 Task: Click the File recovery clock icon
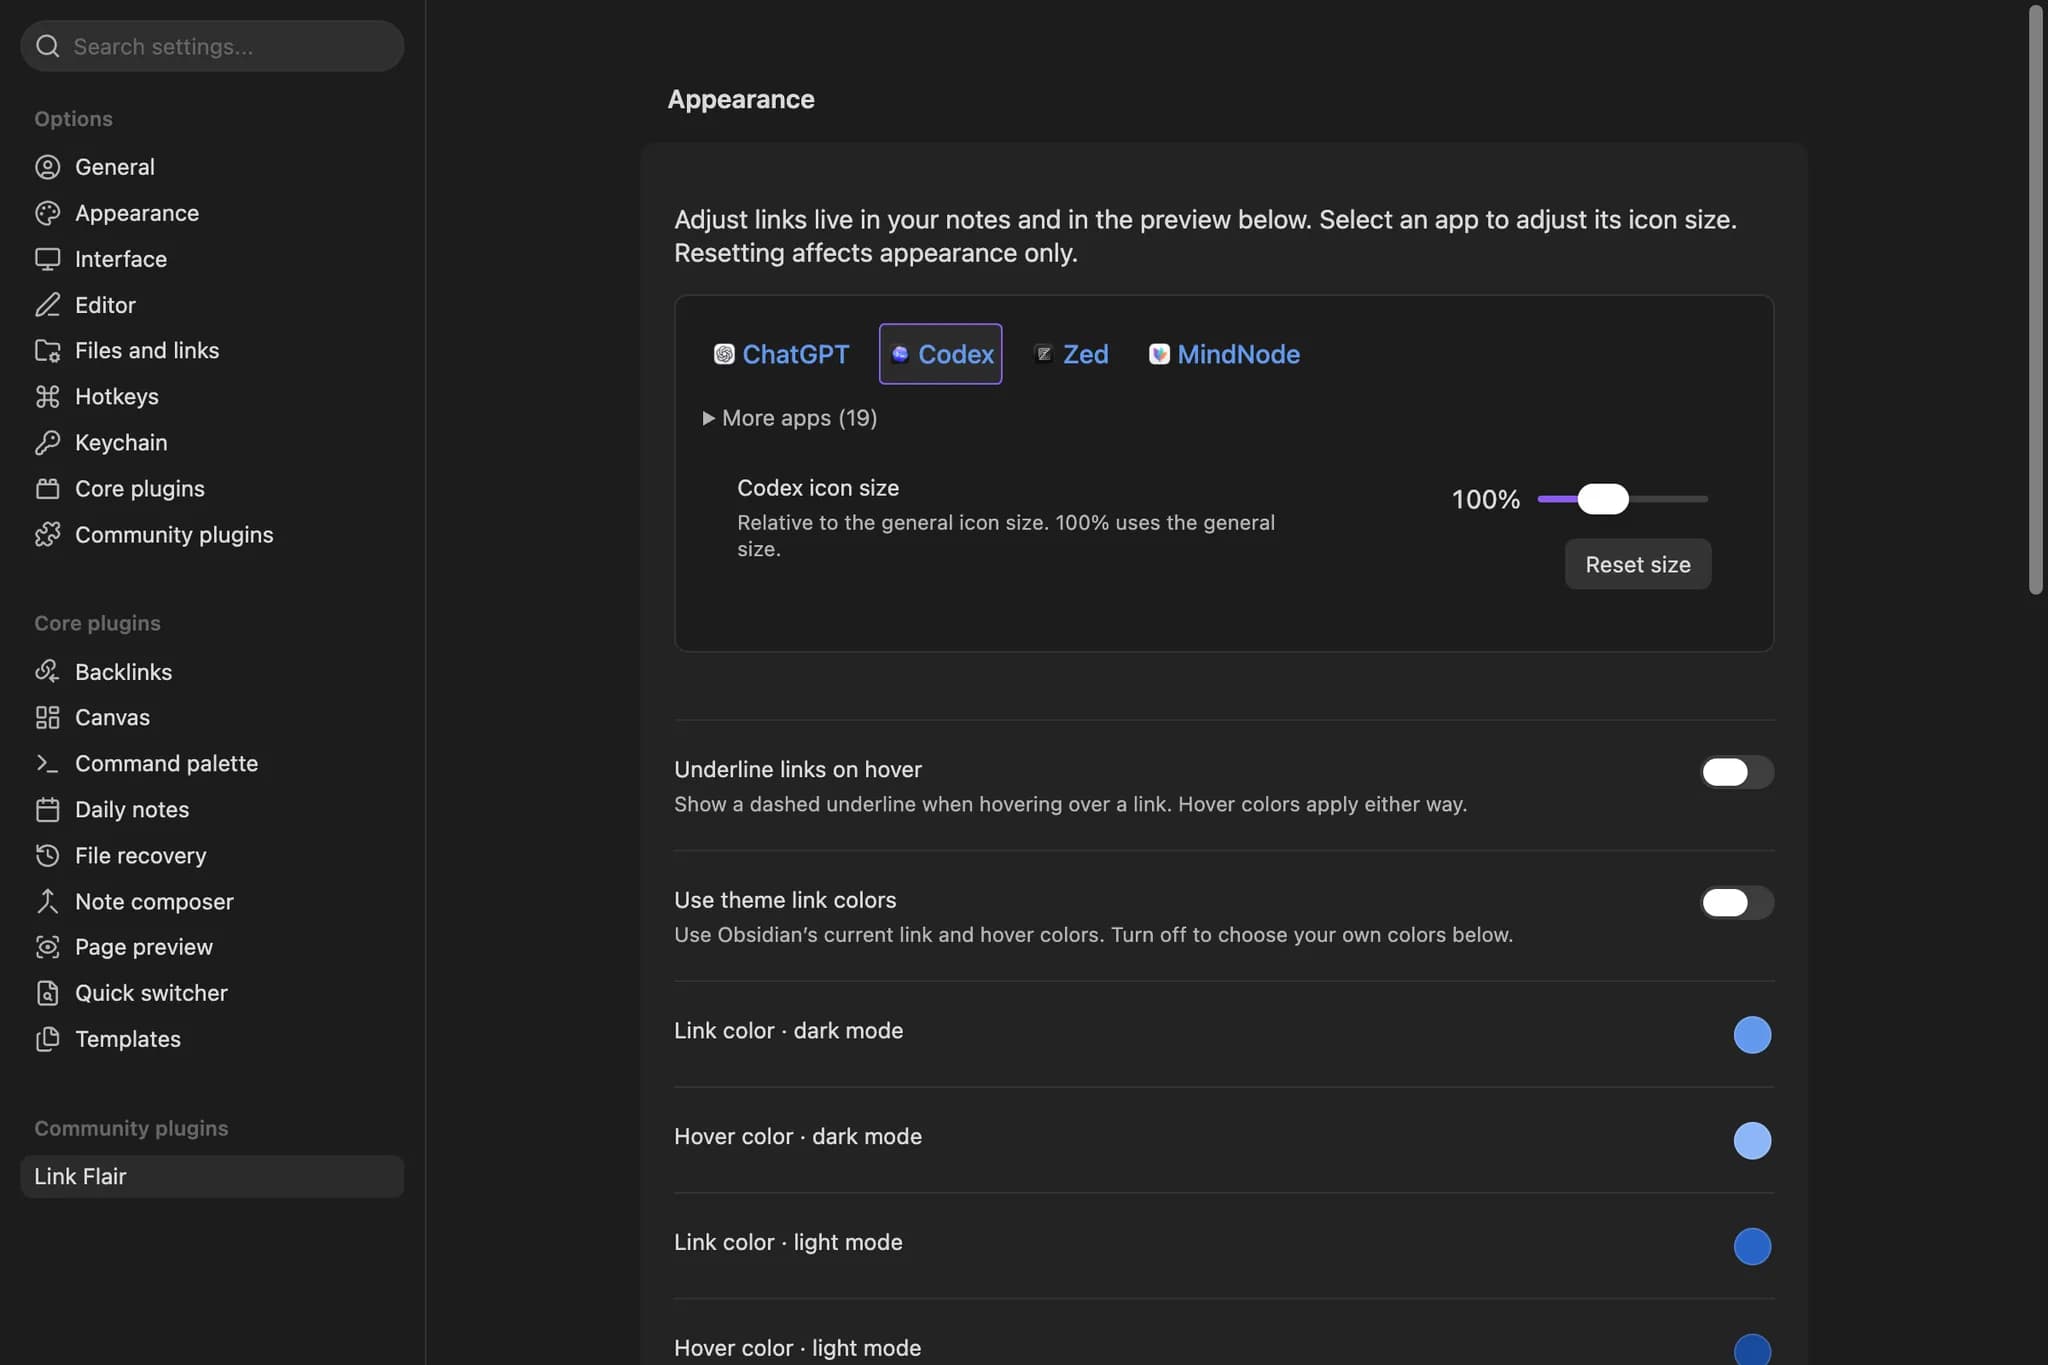(x=47, y=856)
